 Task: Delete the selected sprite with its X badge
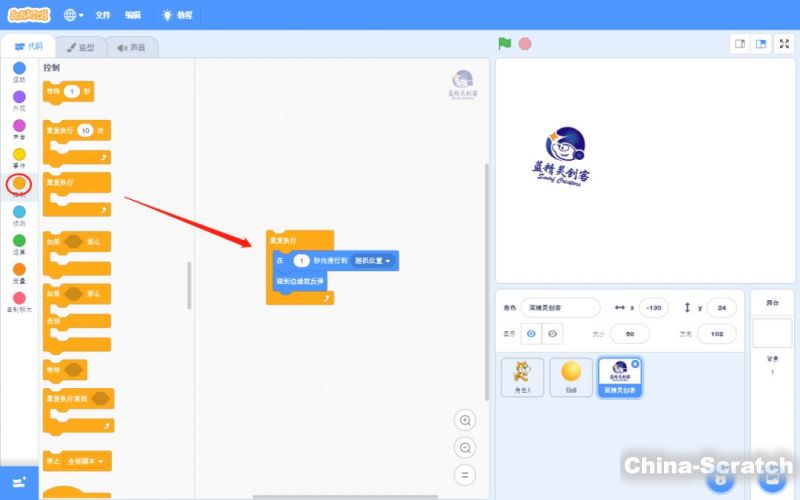(635, 363)
